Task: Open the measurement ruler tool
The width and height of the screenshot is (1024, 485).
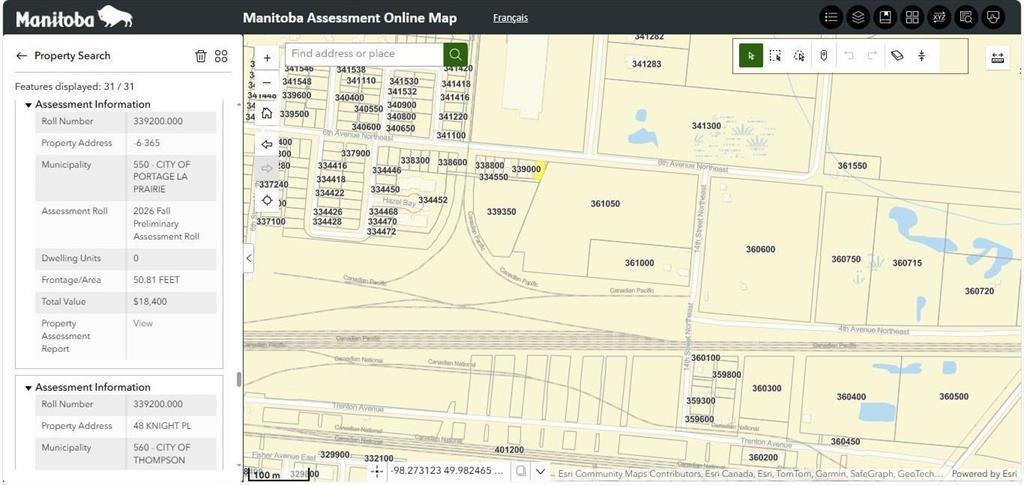Action: 997,58
